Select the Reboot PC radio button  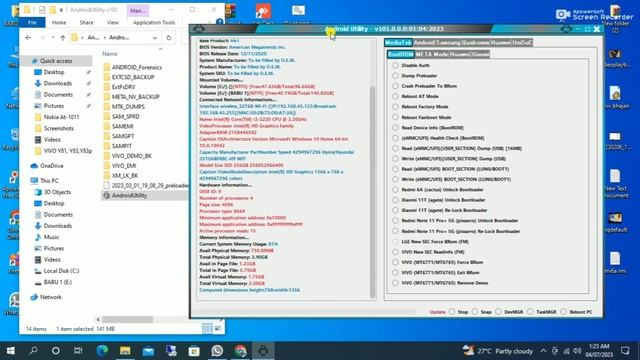[x=564, y=312]
